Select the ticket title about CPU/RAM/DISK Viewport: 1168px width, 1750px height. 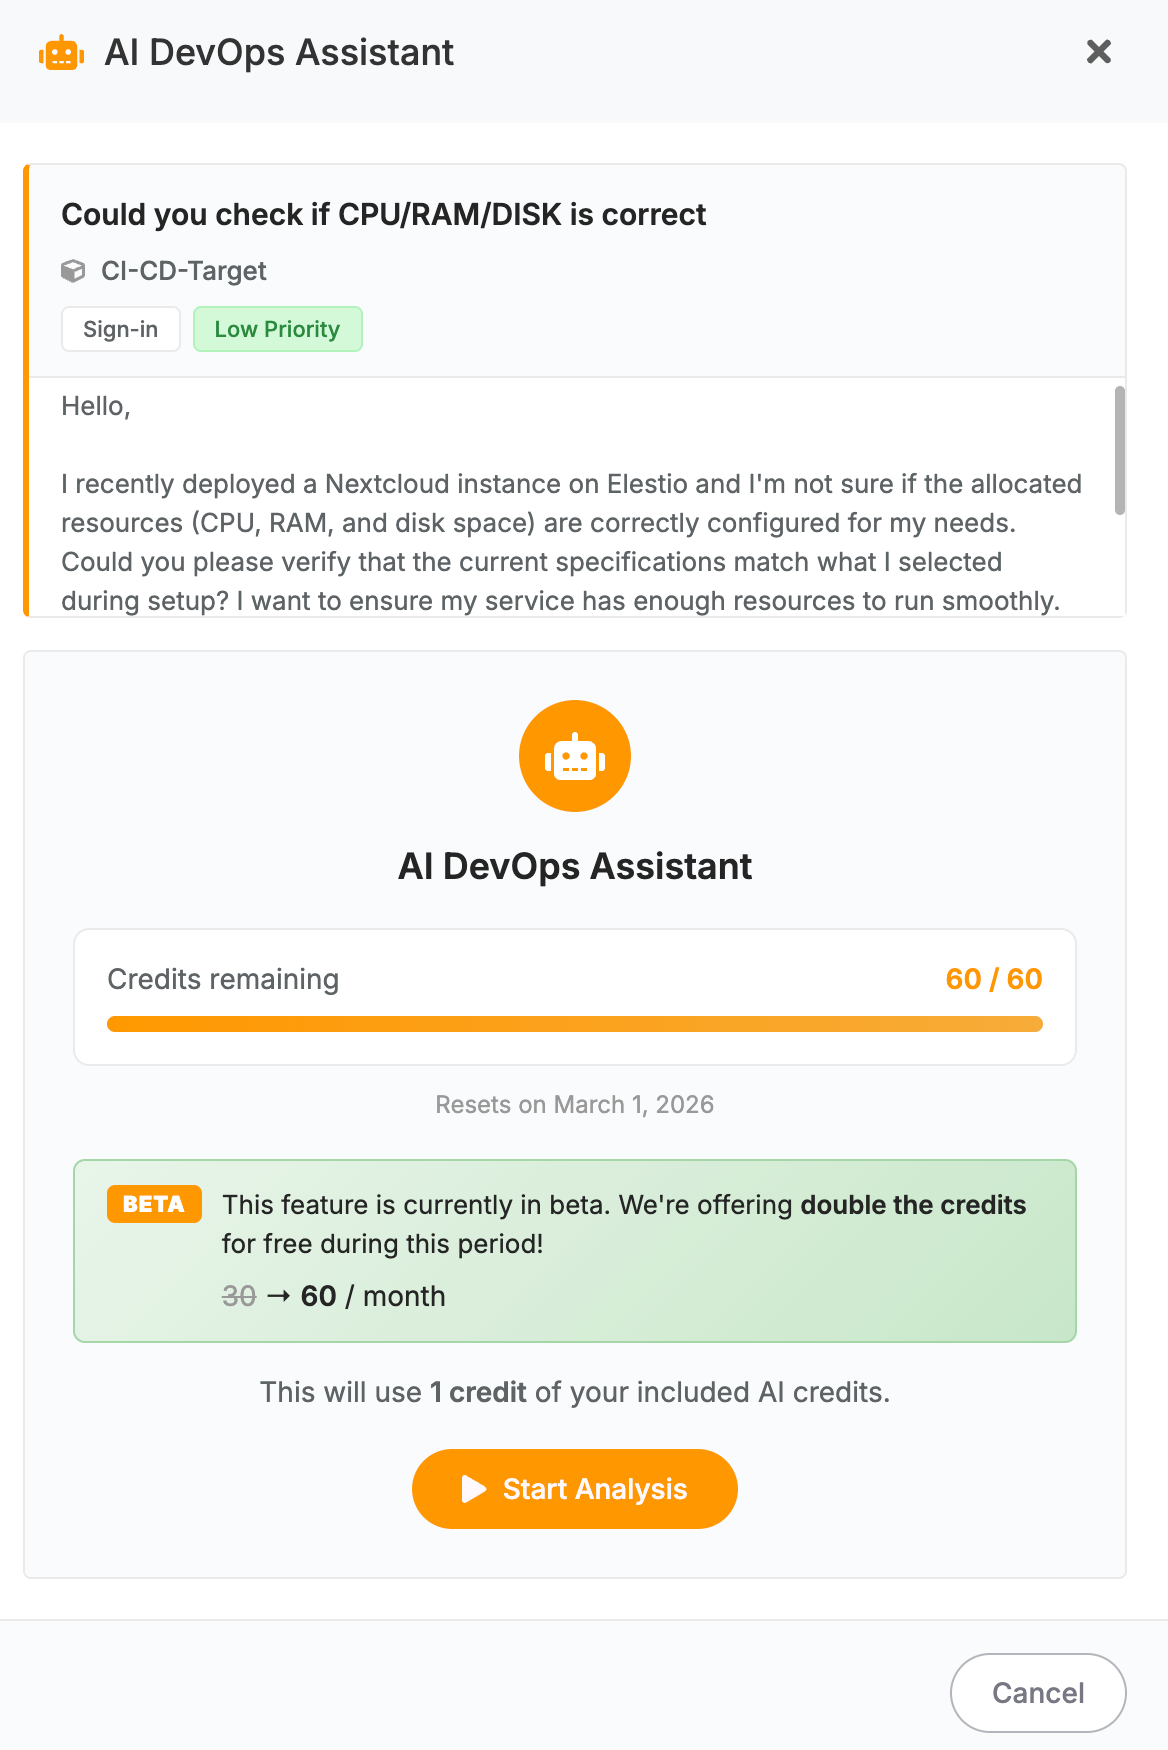(383, 214)
